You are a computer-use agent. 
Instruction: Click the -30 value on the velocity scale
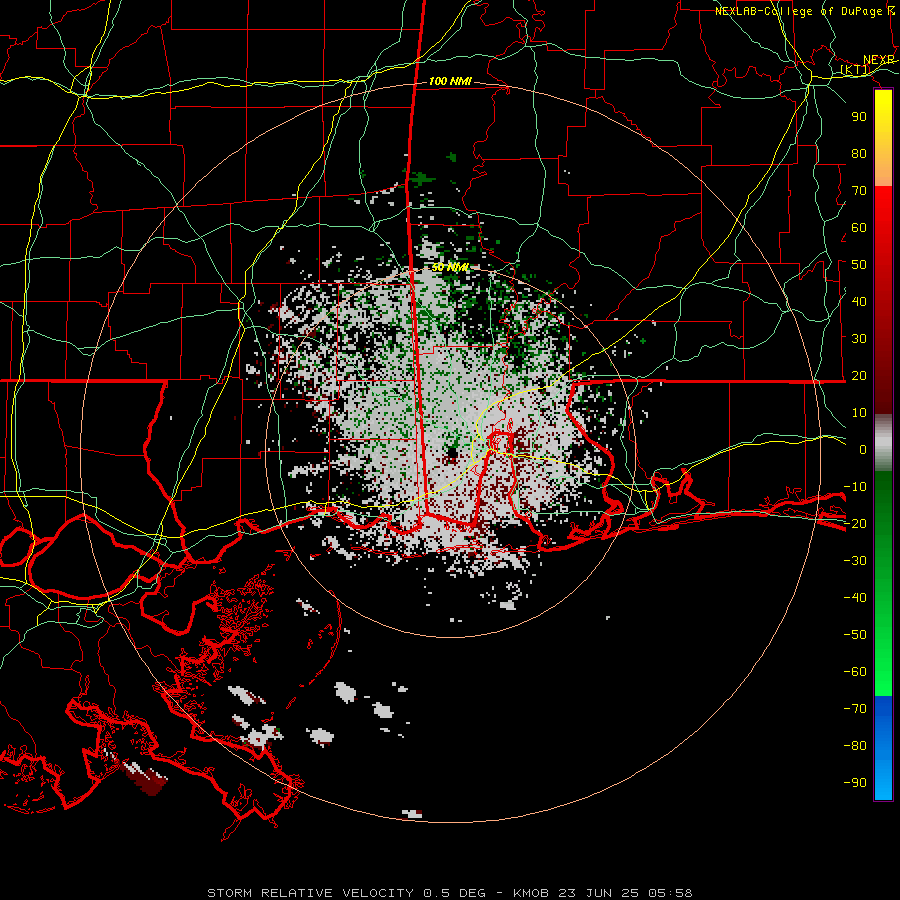coord(855,561)
